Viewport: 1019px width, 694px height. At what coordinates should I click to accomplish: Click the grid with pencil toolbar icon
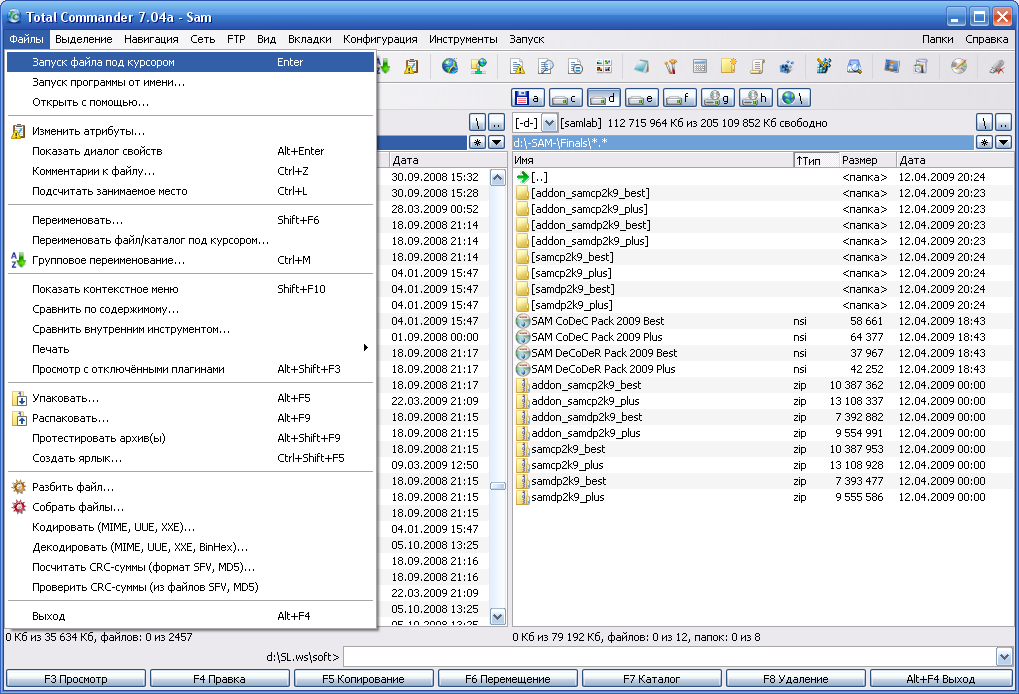click(x=824, y=66)
